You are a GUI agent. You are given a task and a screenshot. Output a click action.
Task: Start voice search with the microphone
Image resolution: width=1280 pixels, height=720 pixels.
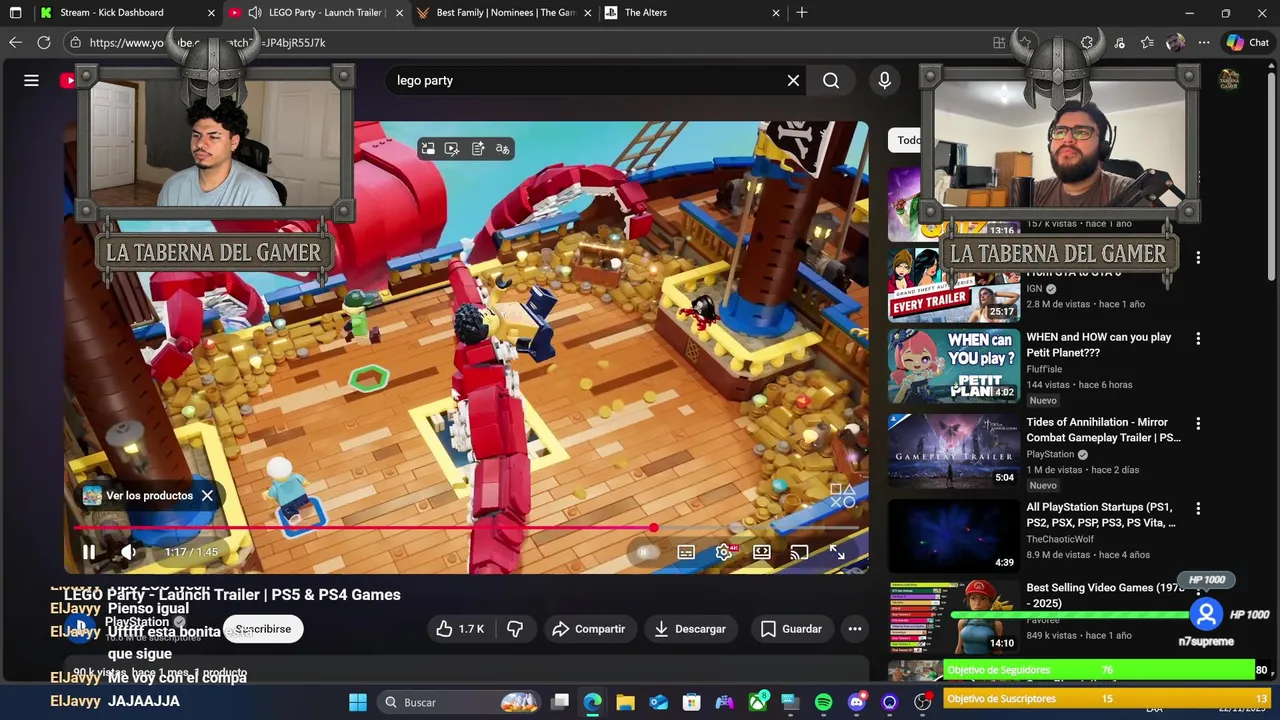click(x=884, y=81)
